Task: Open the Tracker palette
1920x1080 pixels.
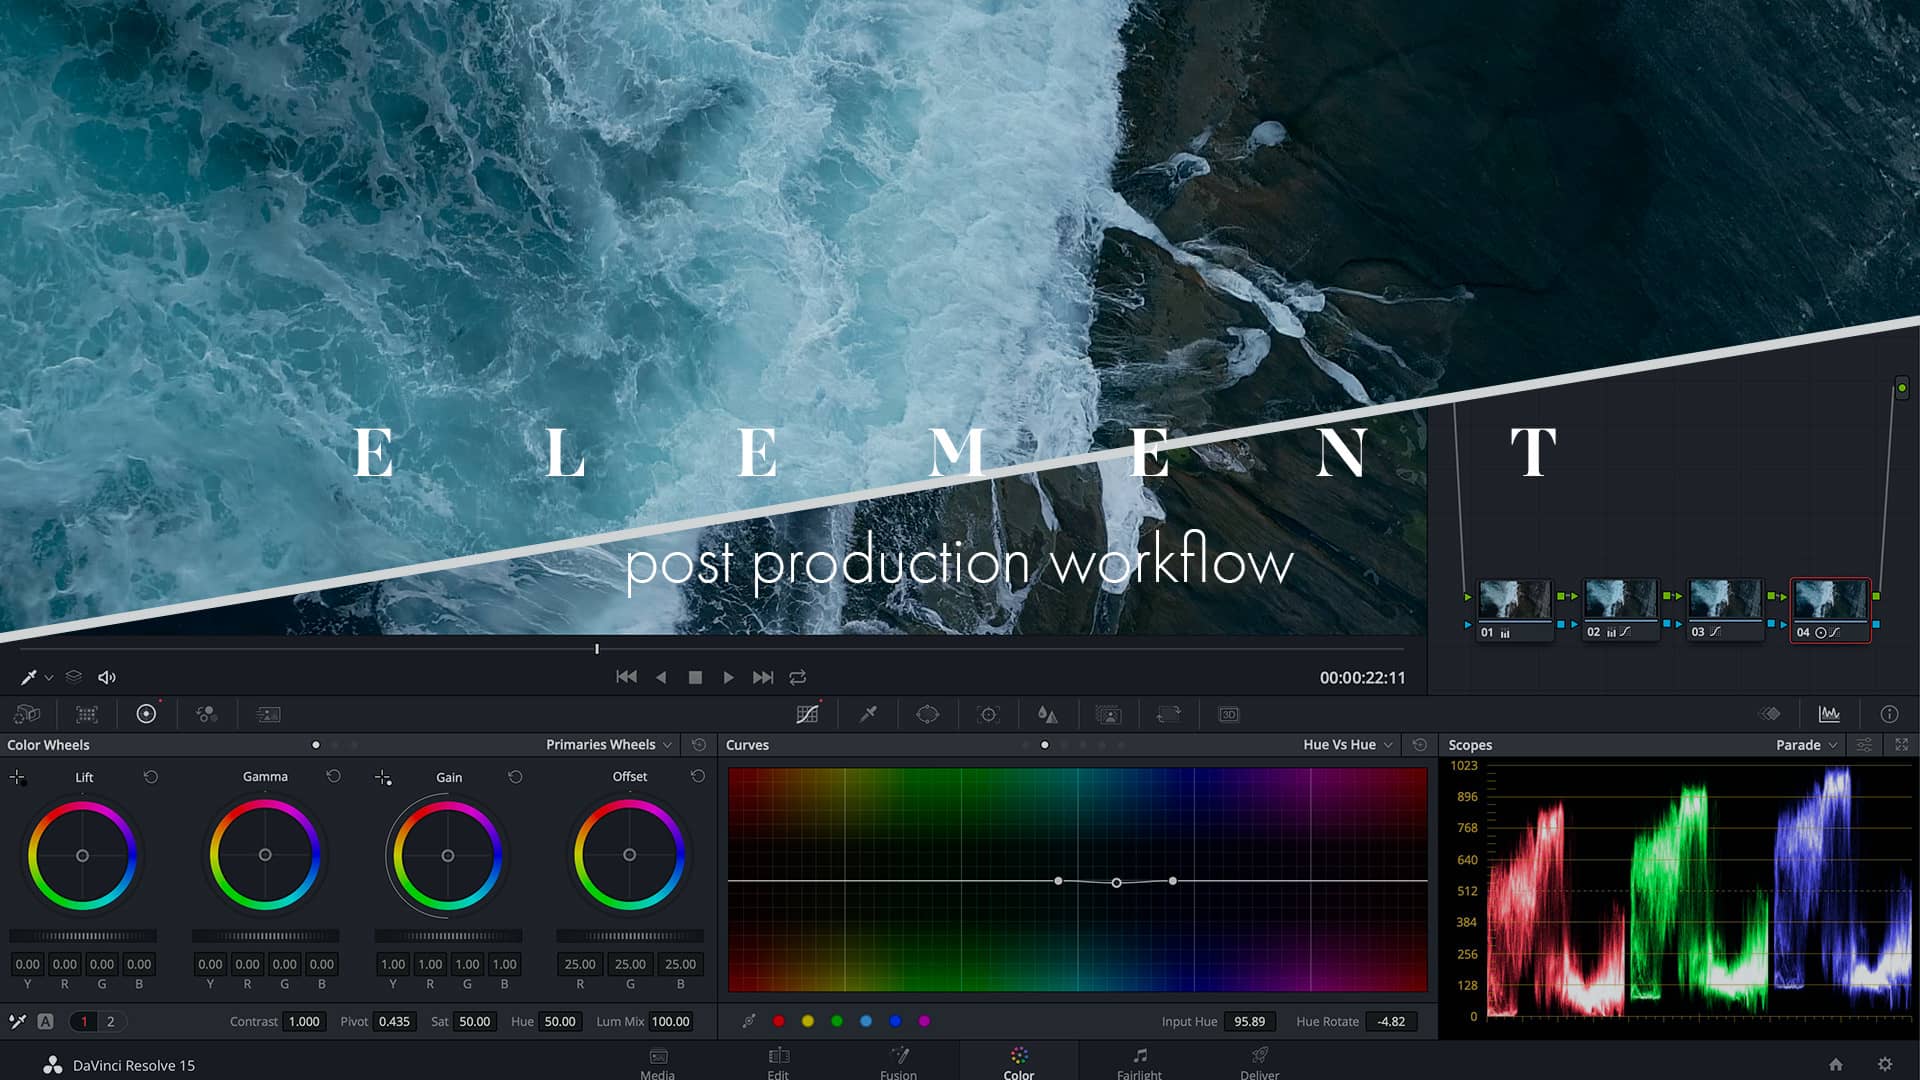Action: pos(988,714)
